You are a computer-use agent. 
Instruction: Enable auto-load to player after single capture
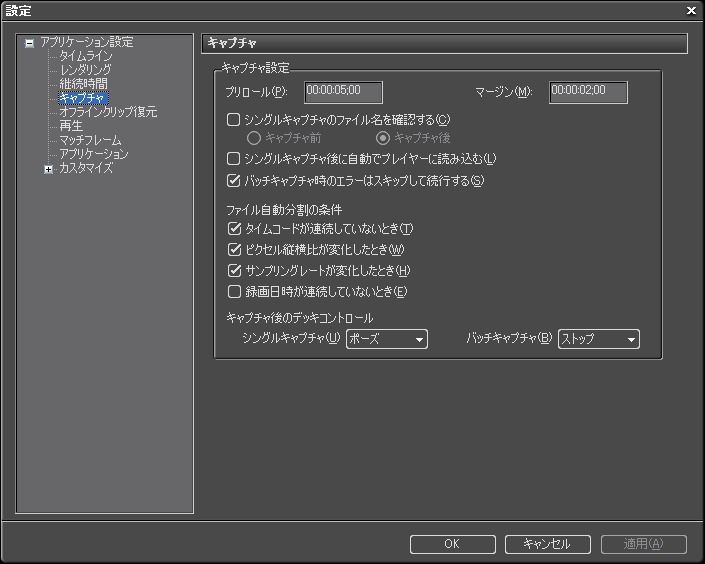click(x=233, y=159)
